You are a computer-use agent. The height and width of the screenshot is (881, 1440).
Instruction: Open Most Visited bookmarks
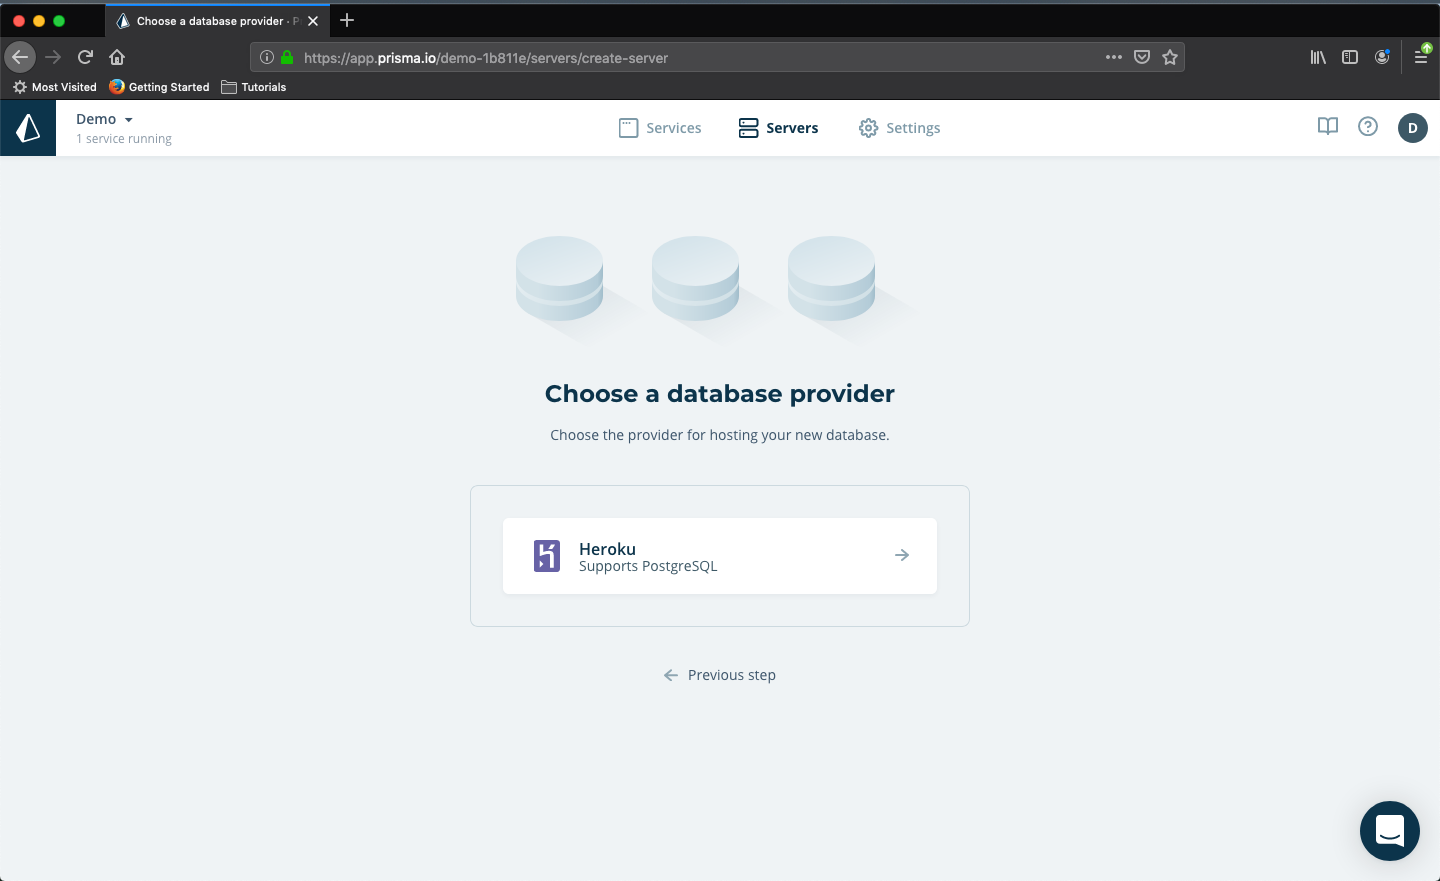(55, 87)
